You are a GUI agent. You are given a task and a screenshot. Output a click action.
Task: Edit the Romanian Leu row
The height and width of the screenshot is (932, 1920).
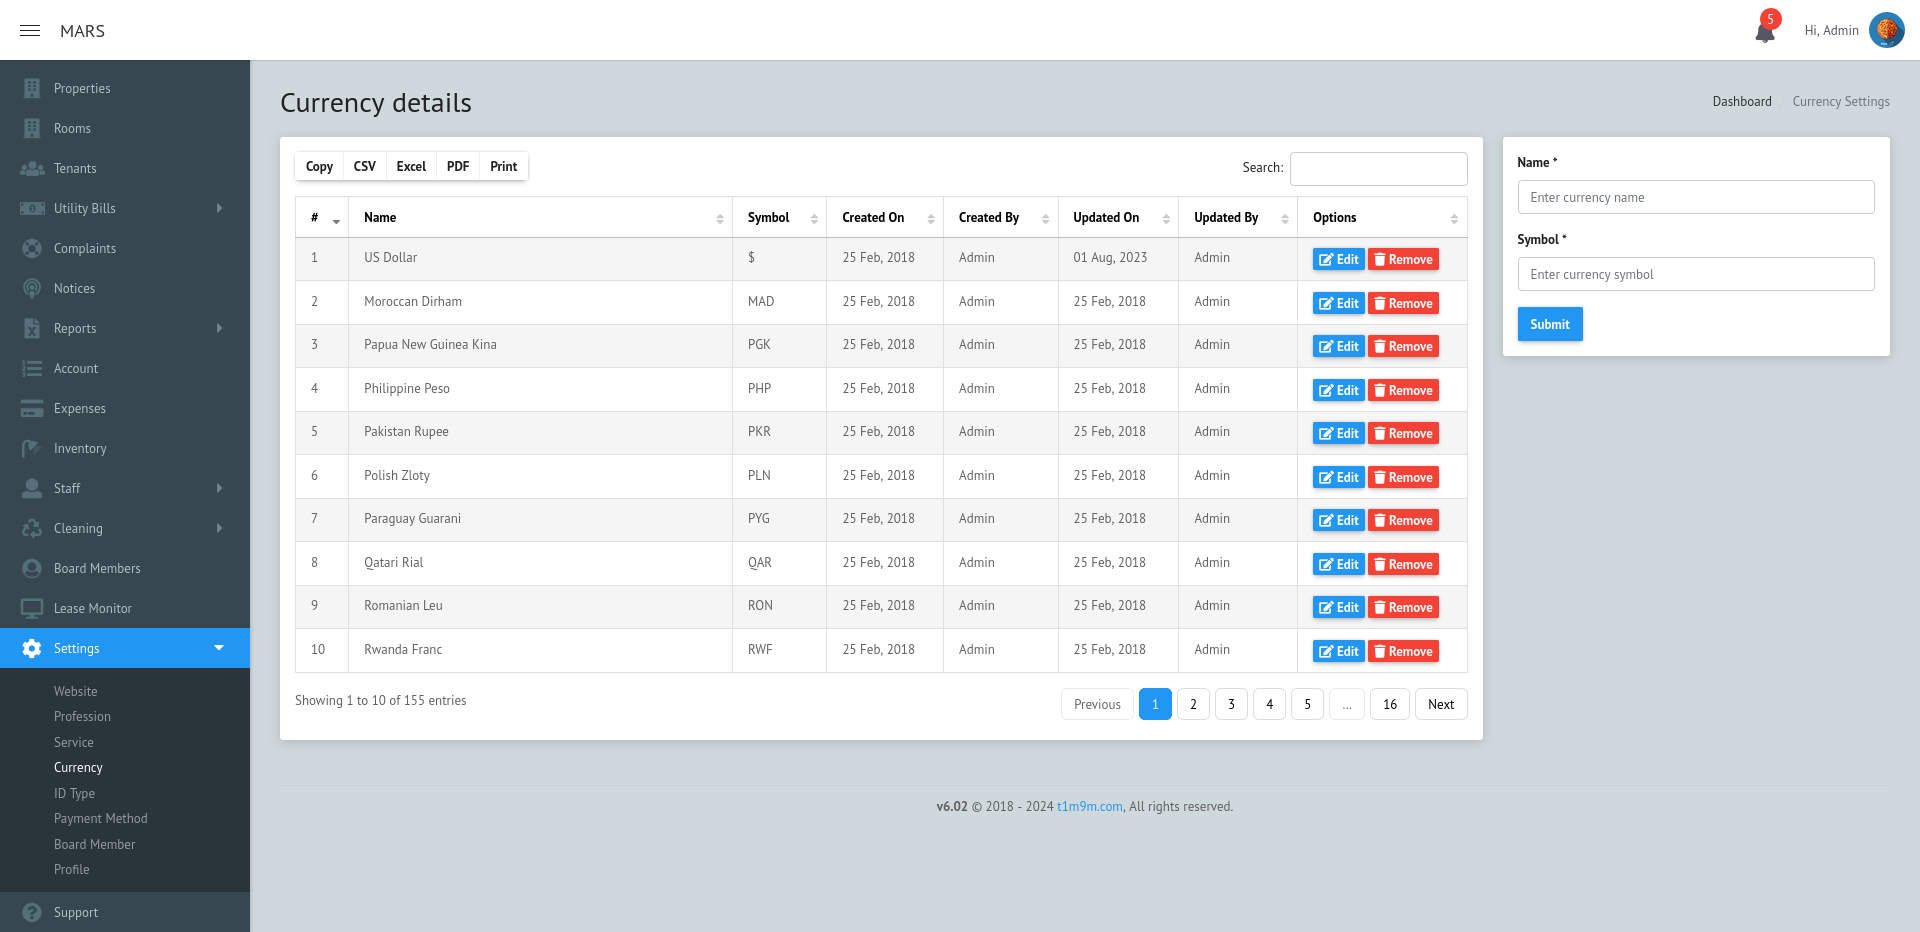(x=1338, y=607)
